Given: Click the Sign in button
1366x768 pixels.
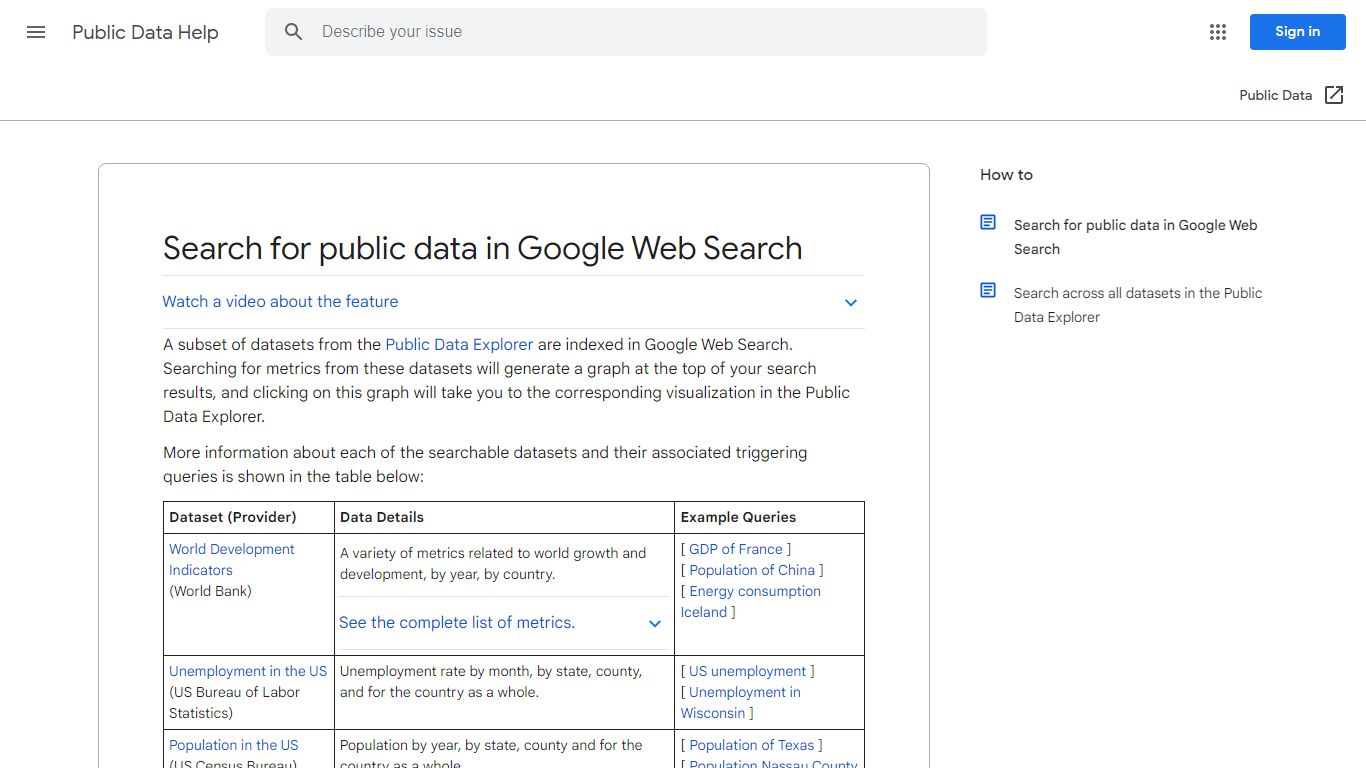Looking at the screenshot, I should 1297,32.
